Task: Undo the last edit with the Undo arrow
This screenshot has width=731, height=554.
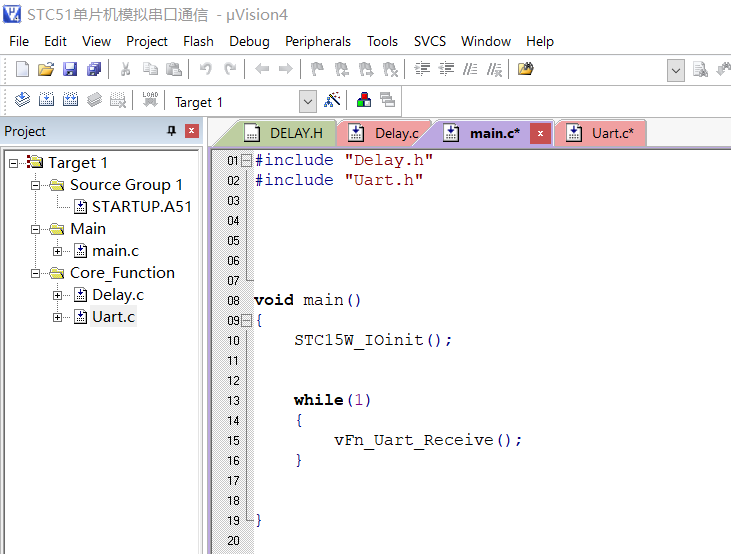Action: coord(205,69)
